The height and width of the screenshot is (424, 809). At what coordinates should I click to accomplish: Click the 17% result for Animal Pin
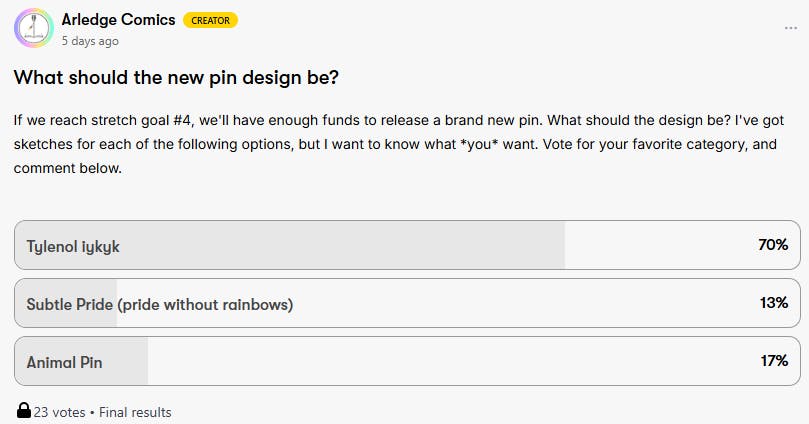[x=773, y=361]
